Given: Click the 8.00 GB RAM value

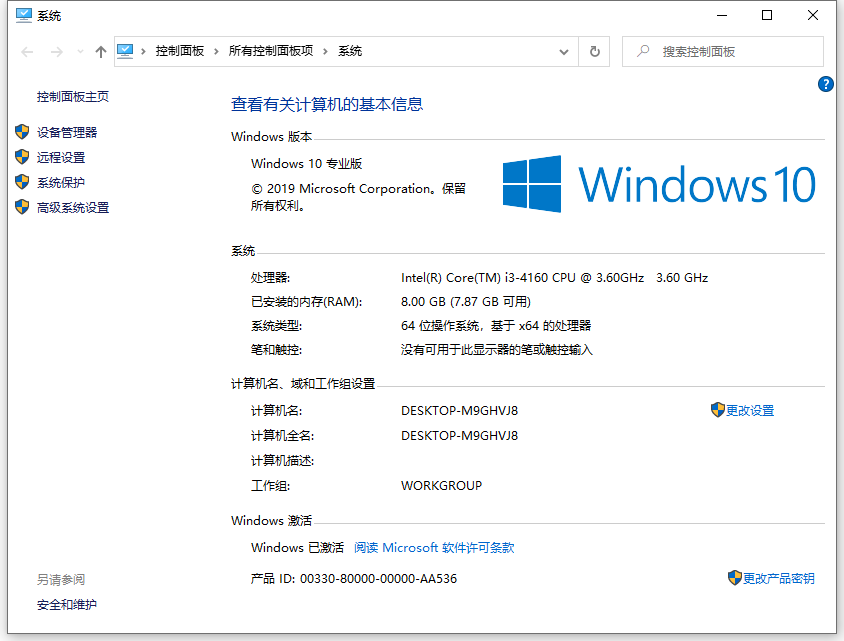Looking at the screenshot, I should tap(466, 302).
